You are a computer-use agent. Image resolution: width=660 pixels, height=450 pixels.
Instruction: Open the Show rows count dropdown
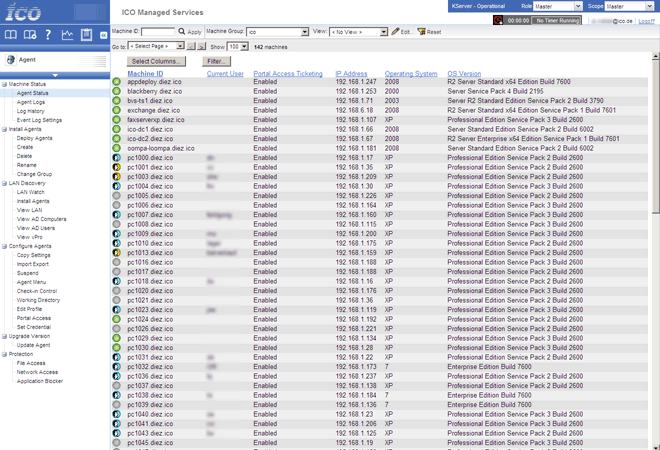click(238, 47)
